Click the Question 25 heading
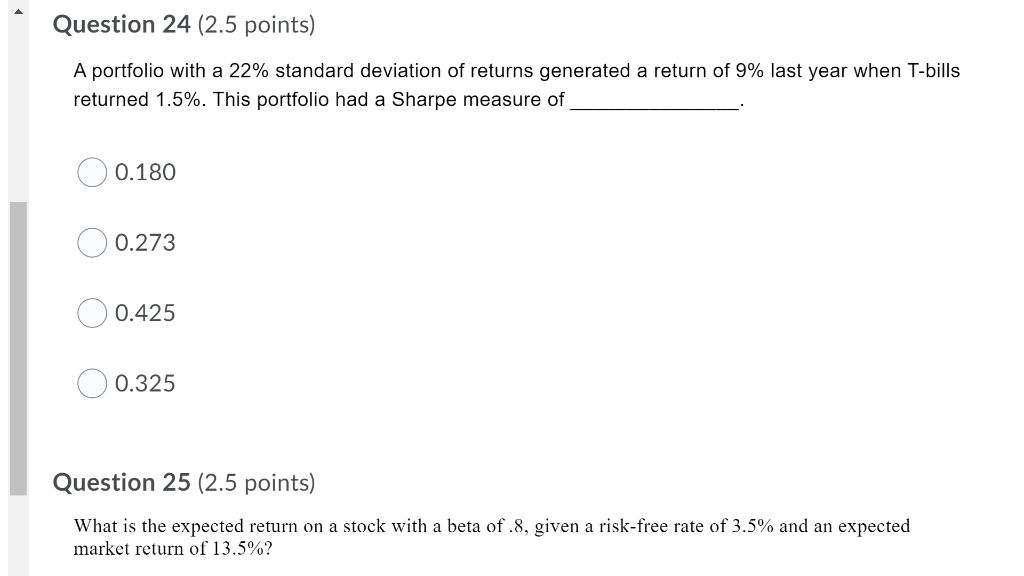 [120, 482]
